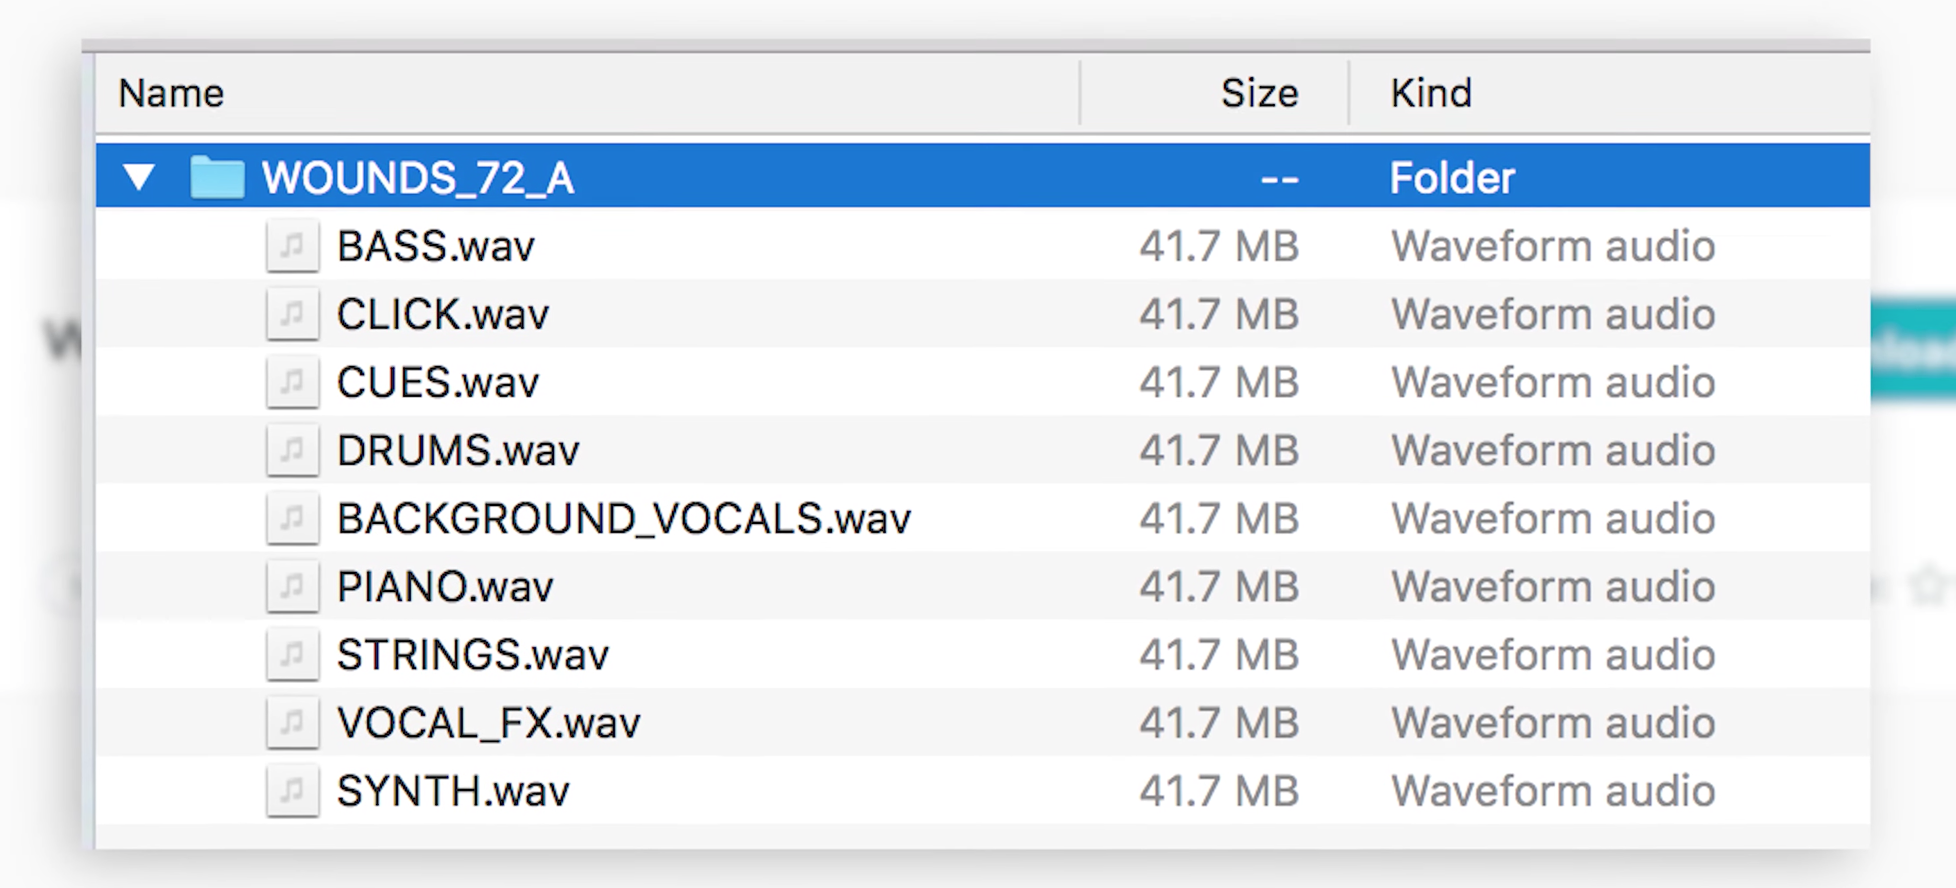Click the CLICK.wav audio file icon
Screen dimensions: 1956x888
[x=292, y=314]
